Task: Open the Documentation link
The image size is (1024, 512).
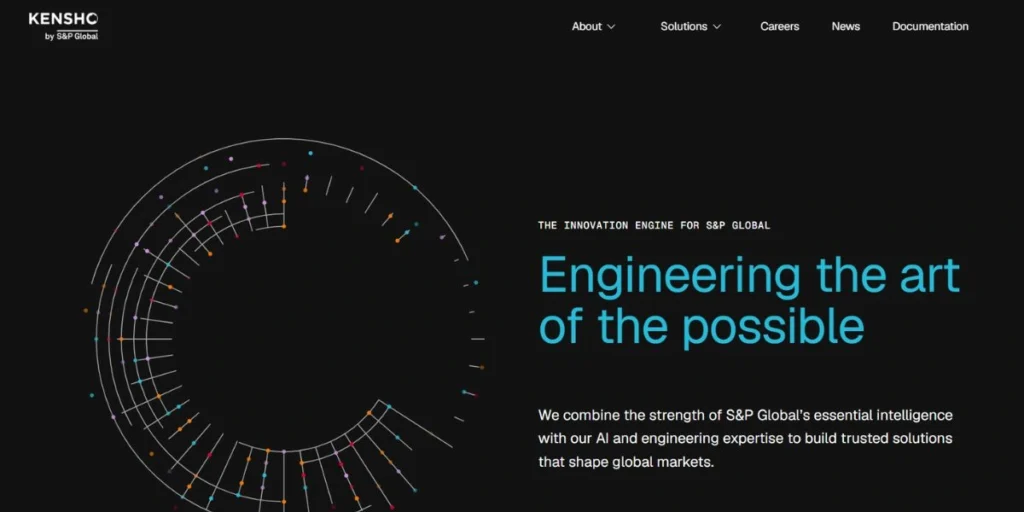Action: (930, 27)
